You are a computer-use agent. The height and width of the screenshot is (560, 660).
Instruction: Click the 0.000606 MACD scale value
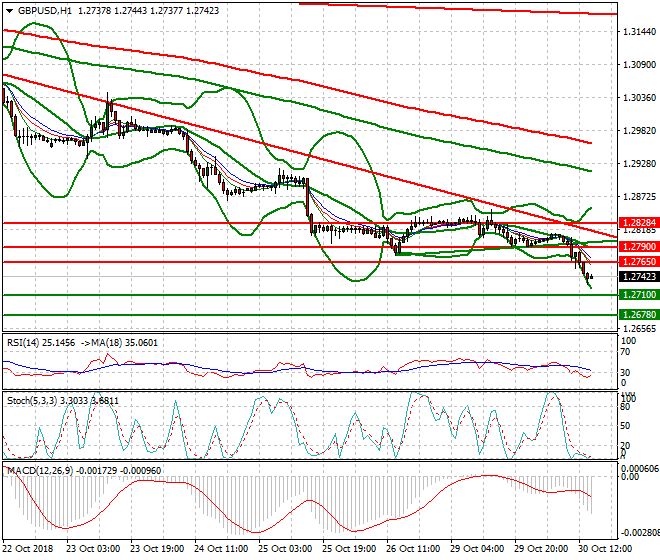[x=640, y=469]
